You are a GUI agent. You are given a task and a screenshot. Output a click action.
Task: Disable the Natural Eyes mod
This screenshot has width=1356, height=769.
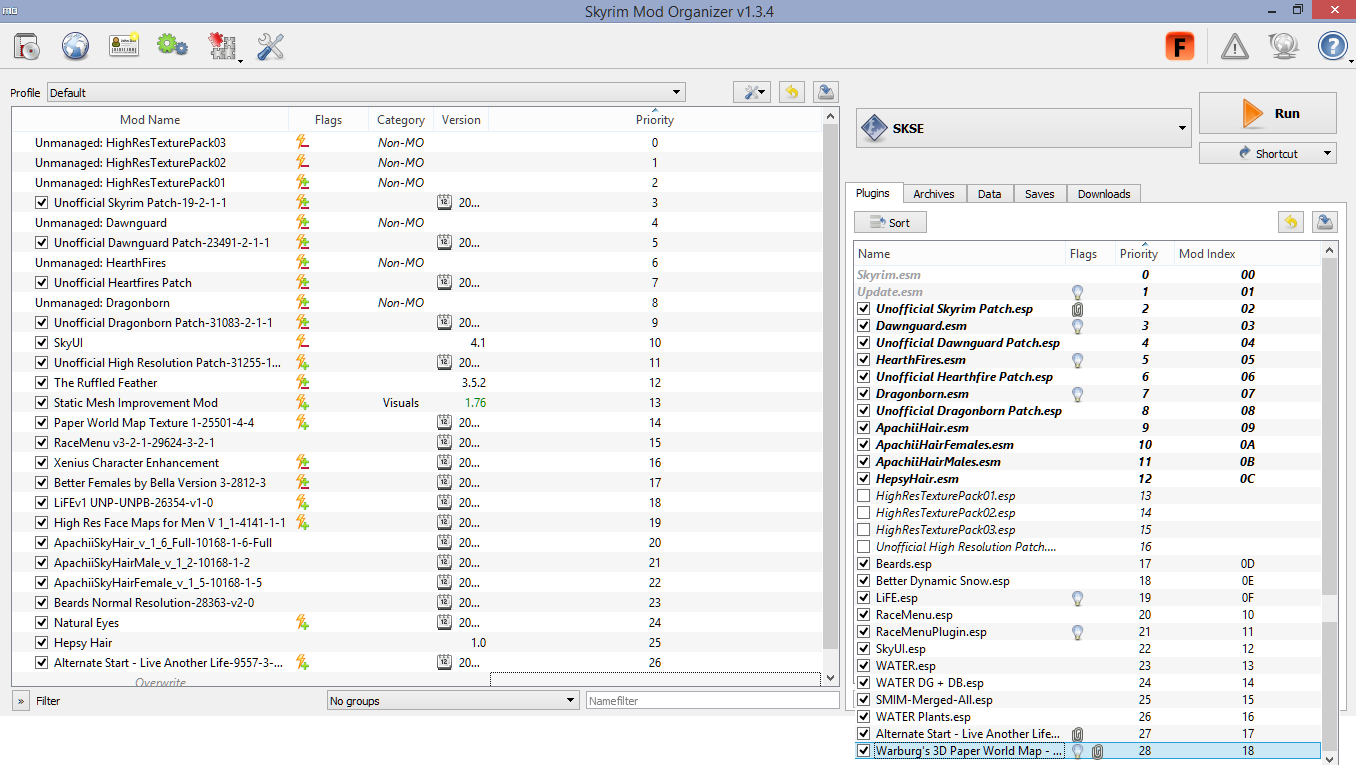pos(42,623)
